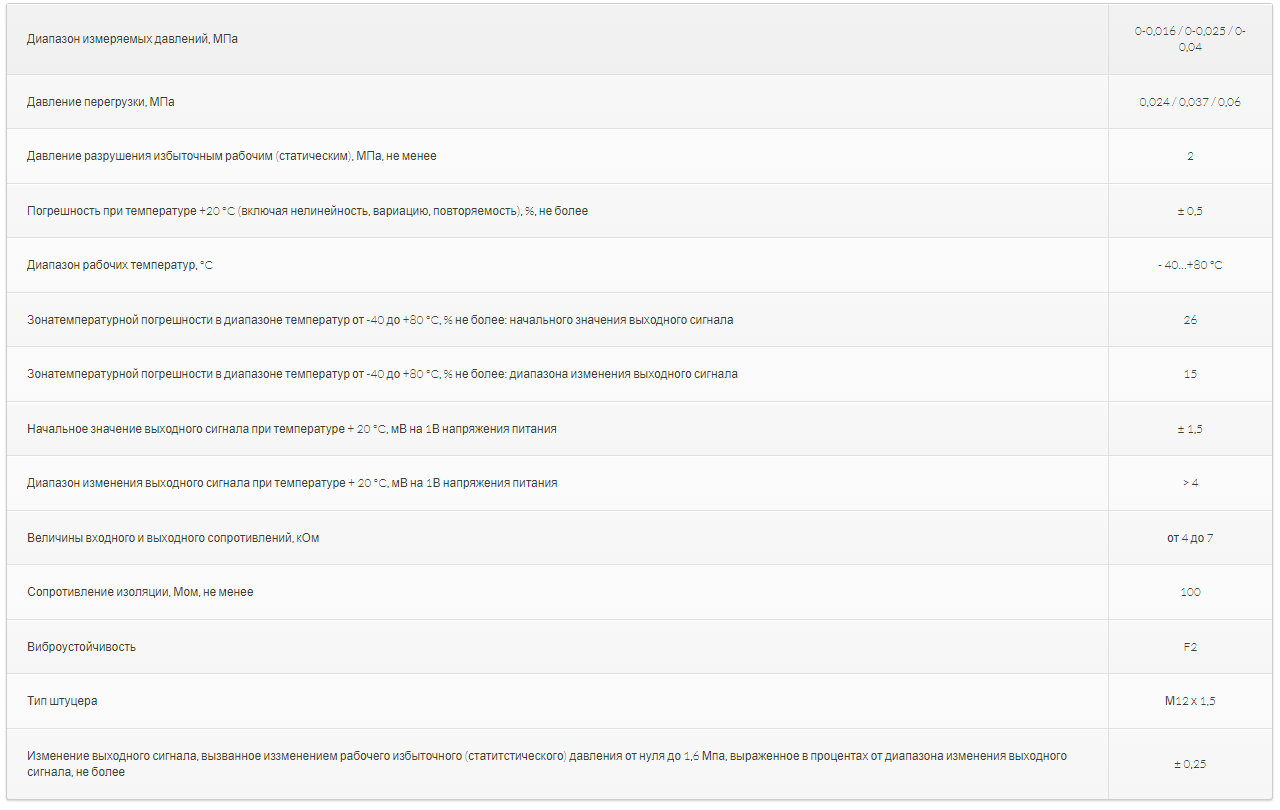Click the "Диапазон рабочих температур, °C" label

120,265
